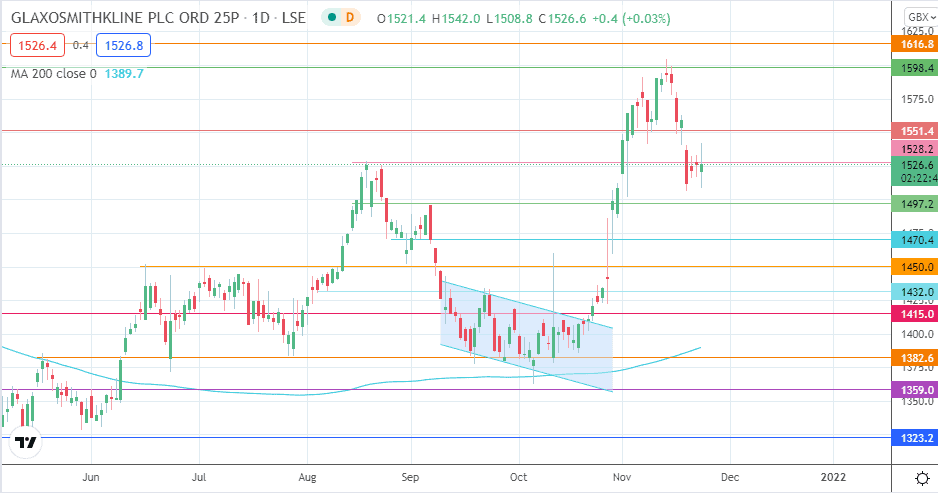Click the 1415.0 magenta price label
This screenshot has height=493, width=938.
point(916,314)
